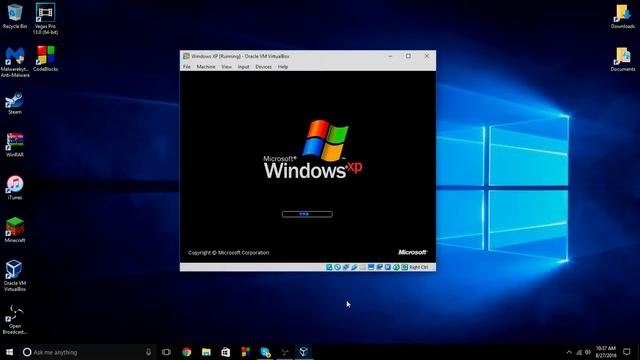Viewport: 640px width, 360px height.
Task: Open the Action Center notifications
Action: click(627, 352)
